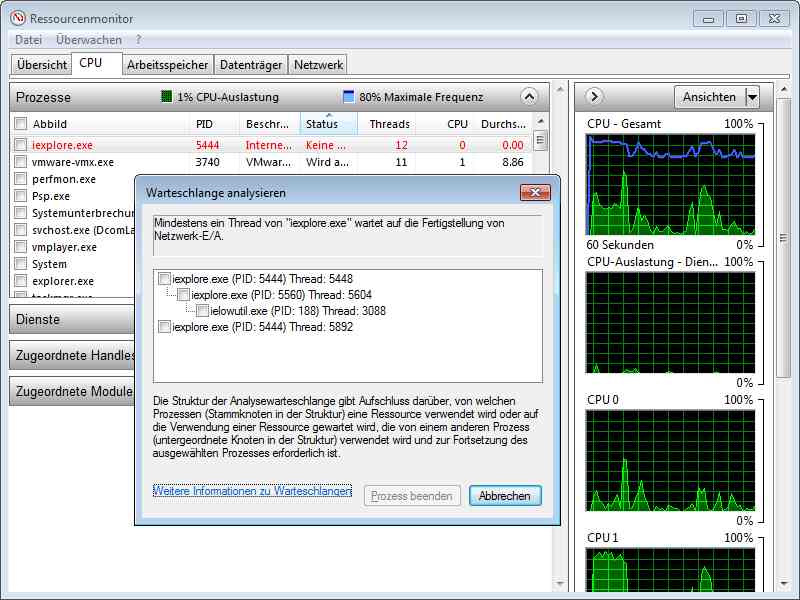
Task: Collapse the graph pane with the arrow button
Action: [x=594, y=97]
